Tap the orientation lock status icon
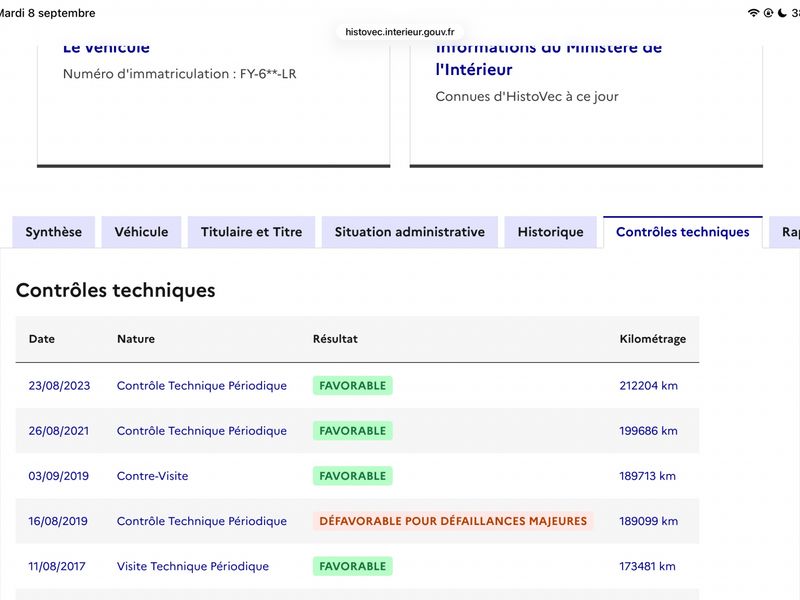Screen dimensions: 800x600 pos(768,13)
